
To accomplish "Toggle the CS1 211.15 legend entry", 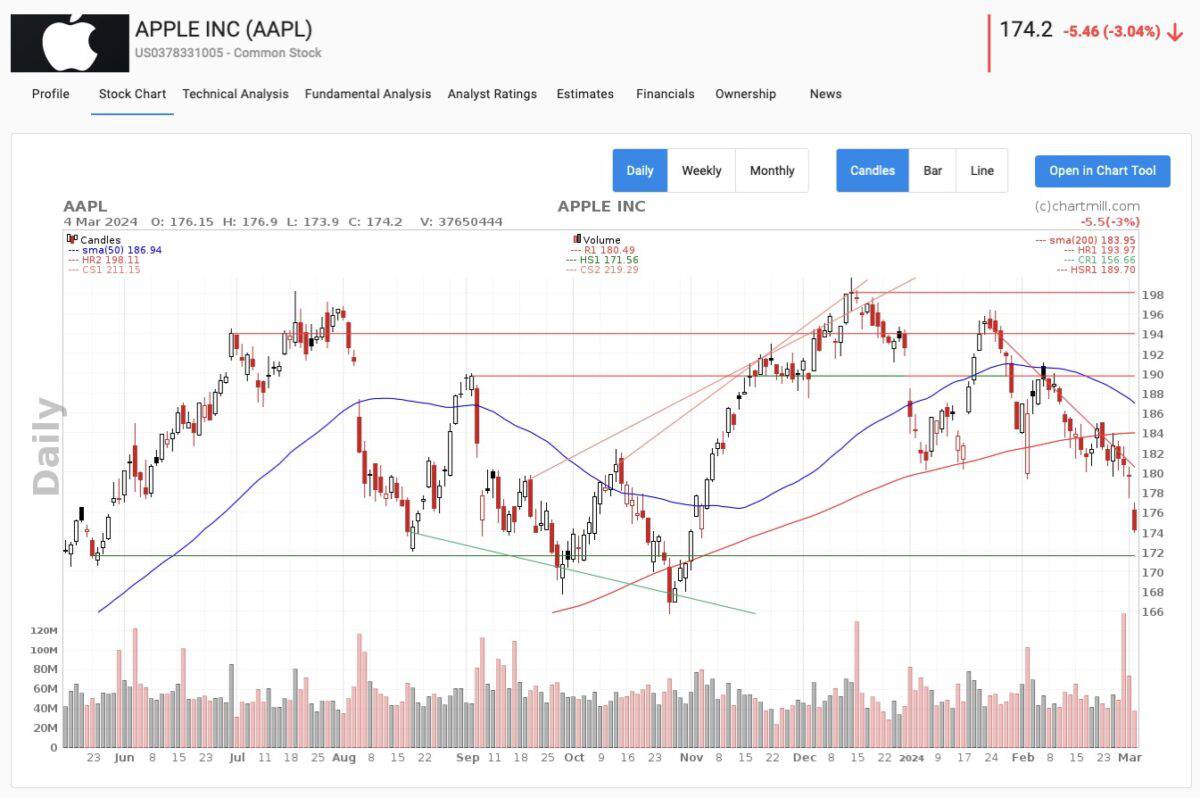I will [110, 267].
